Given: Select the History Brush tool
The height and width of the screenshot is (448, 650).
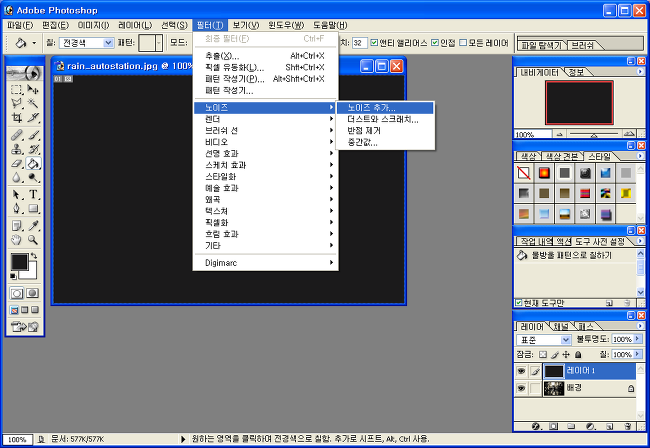Looking at the screenshot, I should pos(33,149).
